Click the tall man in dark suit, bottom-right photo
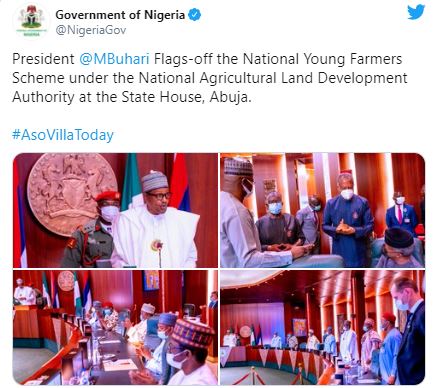Screen dimensions: 436x388 tap(407, 330)
